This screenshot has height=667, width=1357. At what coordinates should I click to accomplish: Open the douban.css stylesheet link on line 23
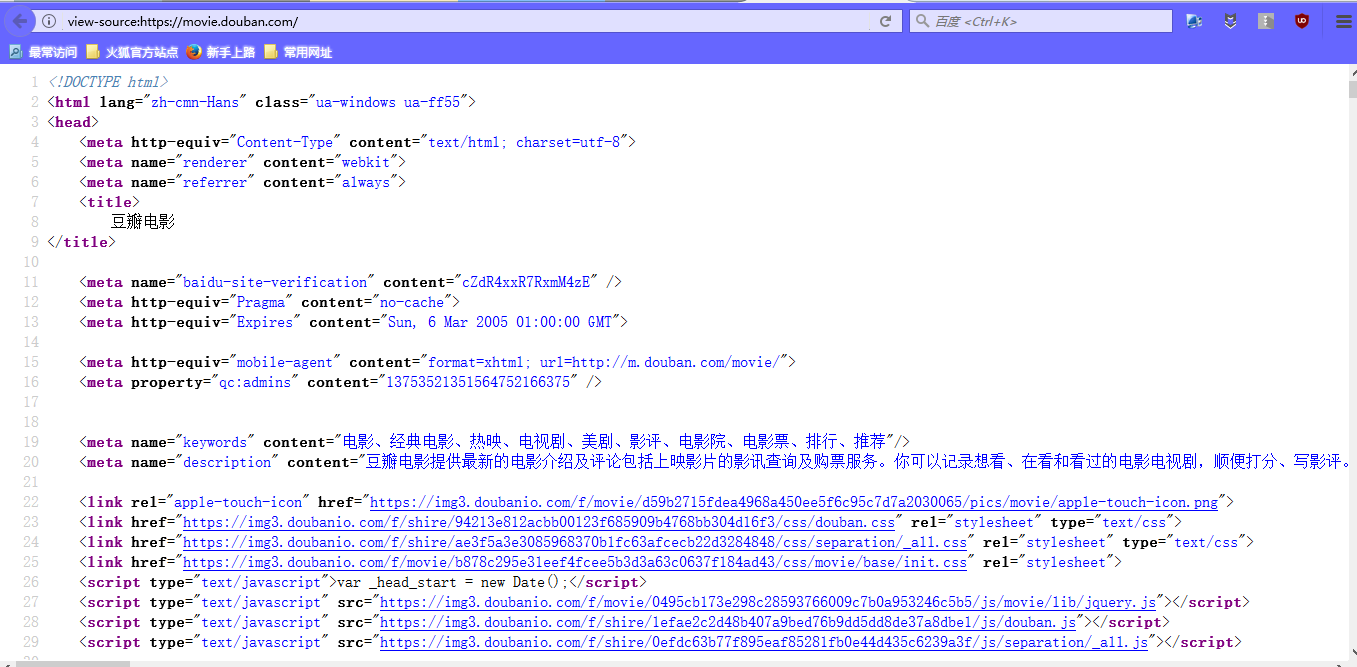pyautogui.click(x=539, y=523)
